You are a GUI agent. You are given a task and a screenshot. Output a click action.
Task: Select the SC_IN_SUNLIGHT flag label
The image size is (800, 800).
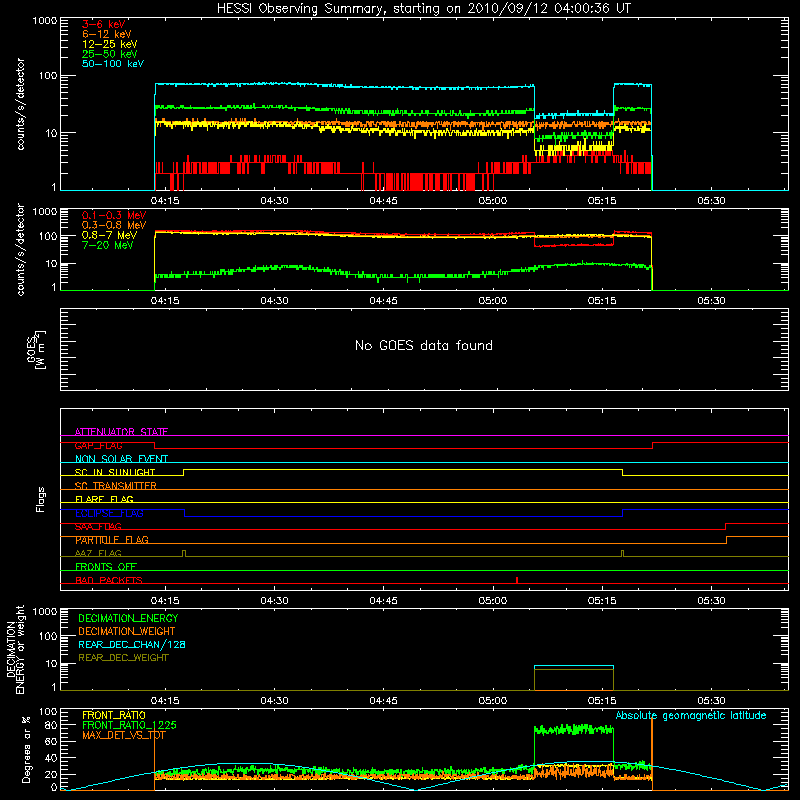(115, 472)
